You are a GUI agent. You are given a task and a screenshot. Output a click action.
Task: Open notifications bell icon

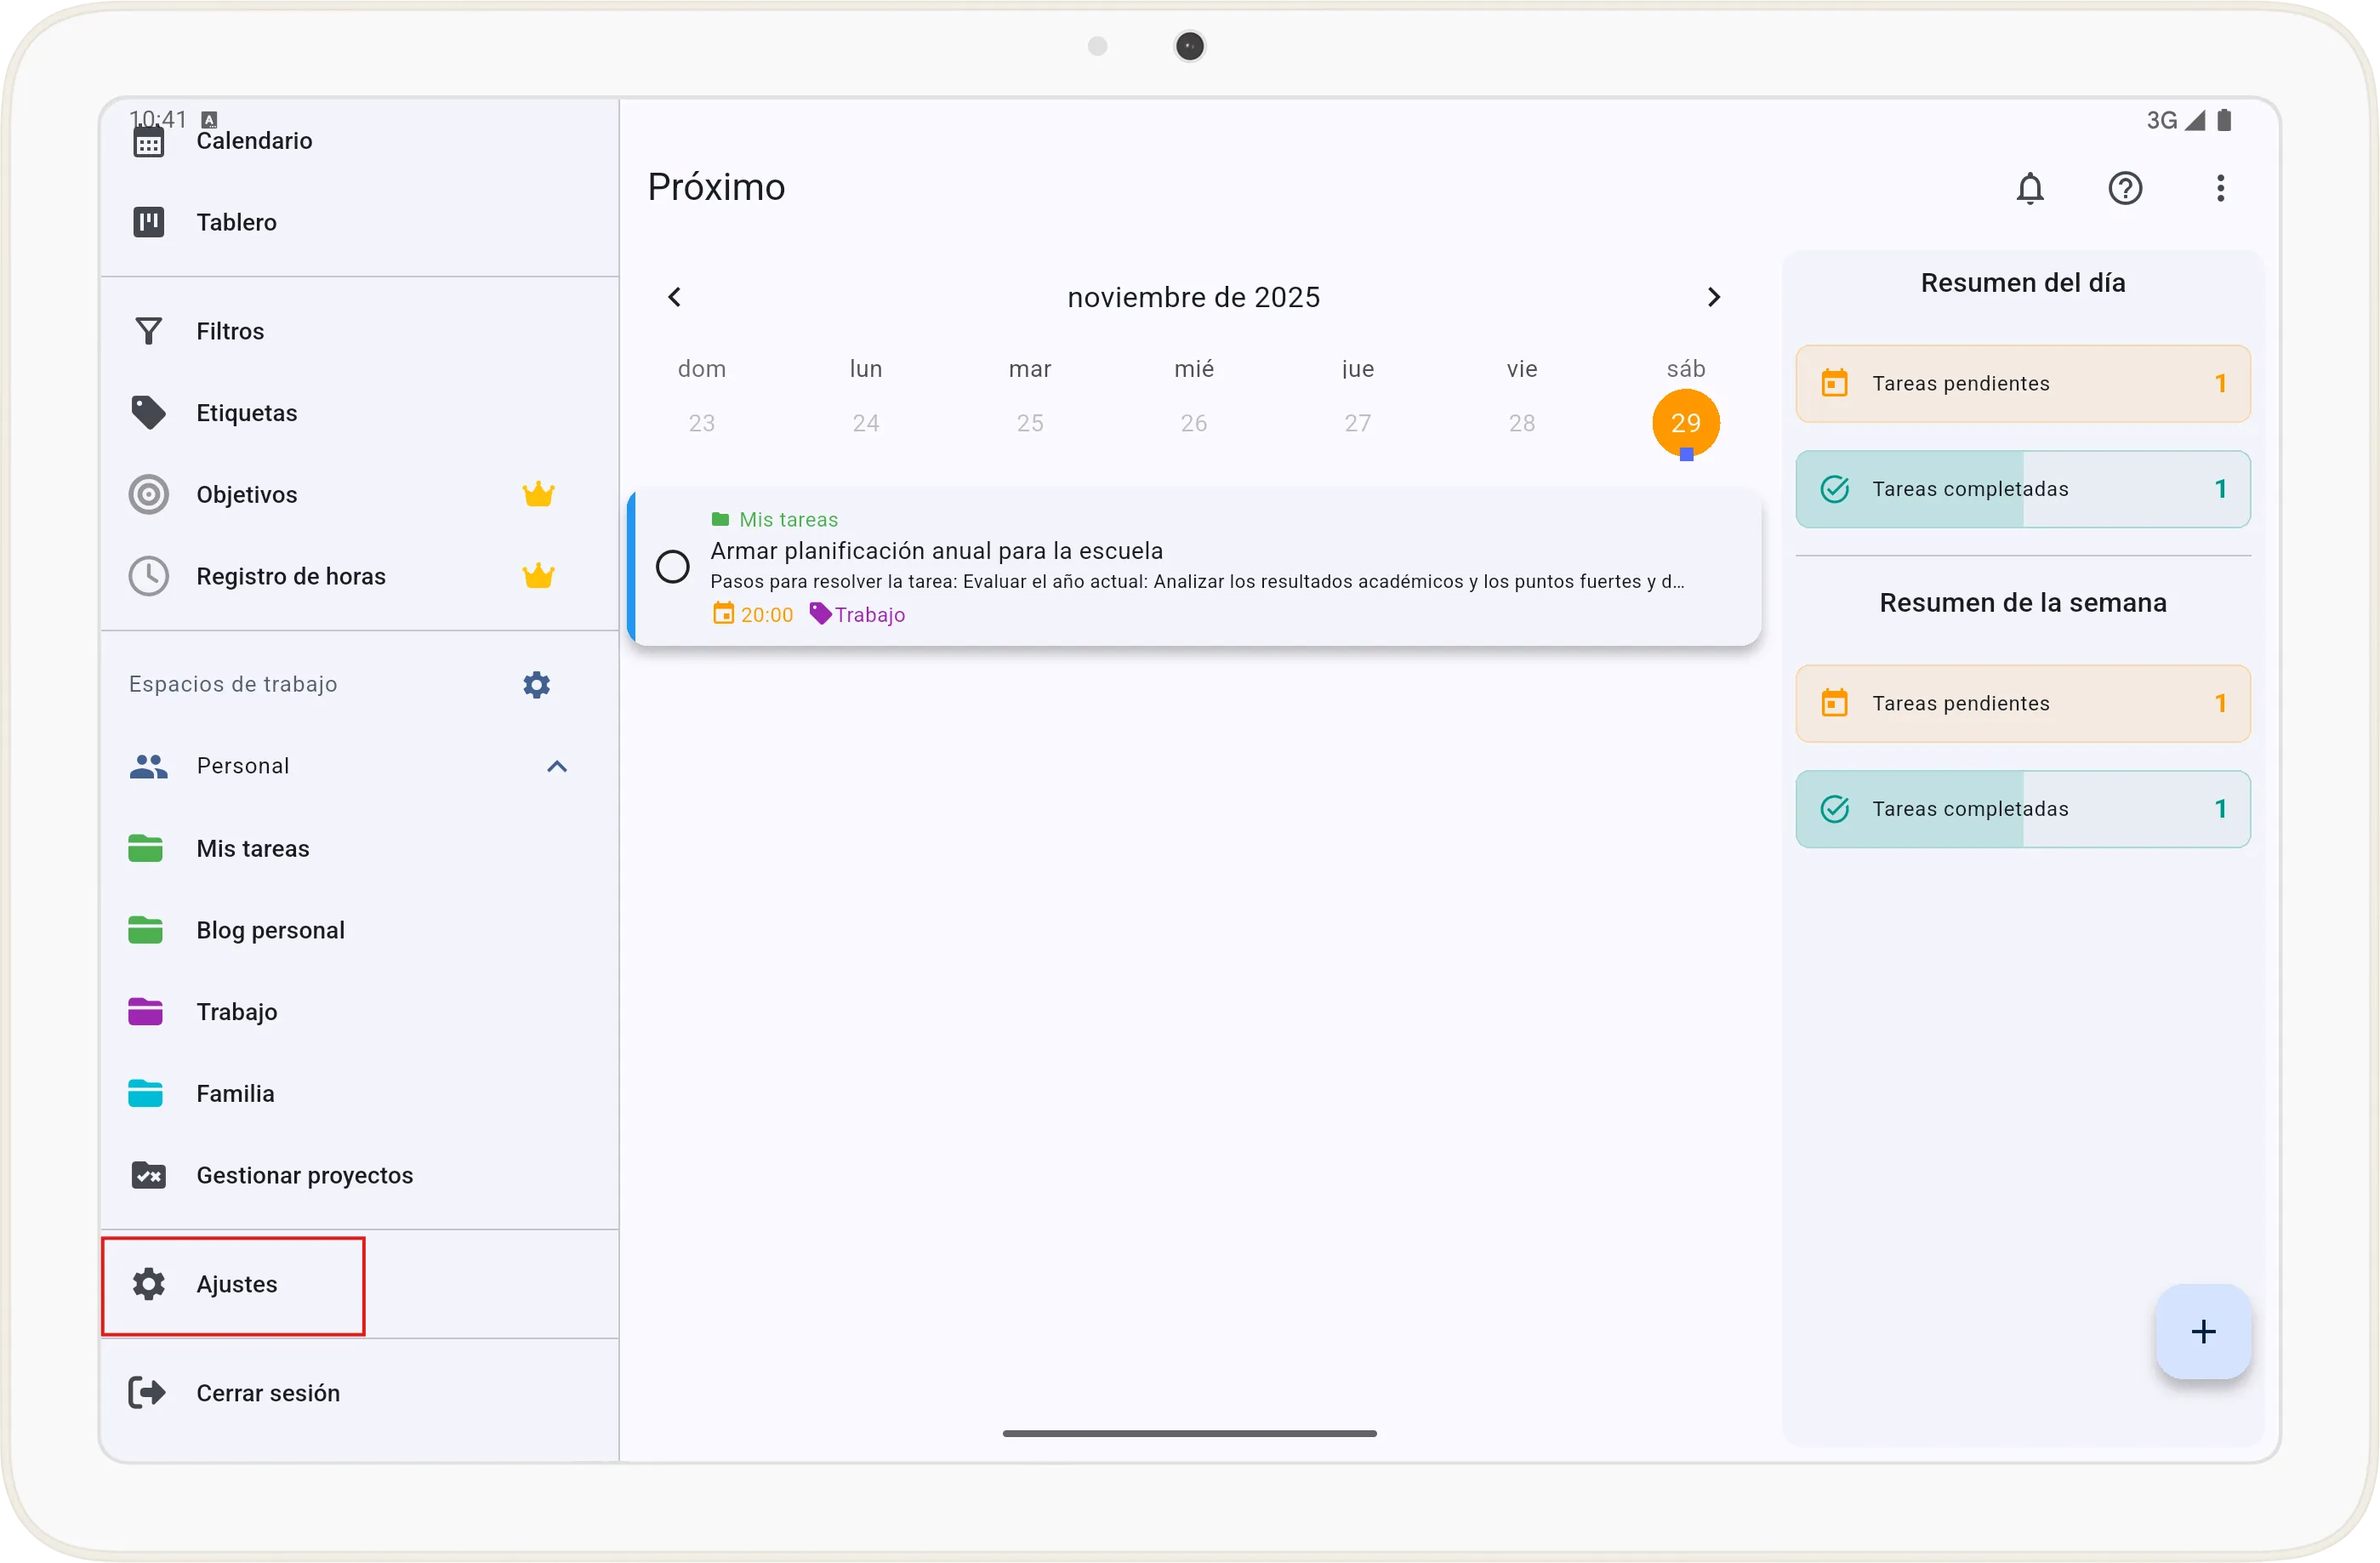pyautogui.click(x=2029, y=188)
